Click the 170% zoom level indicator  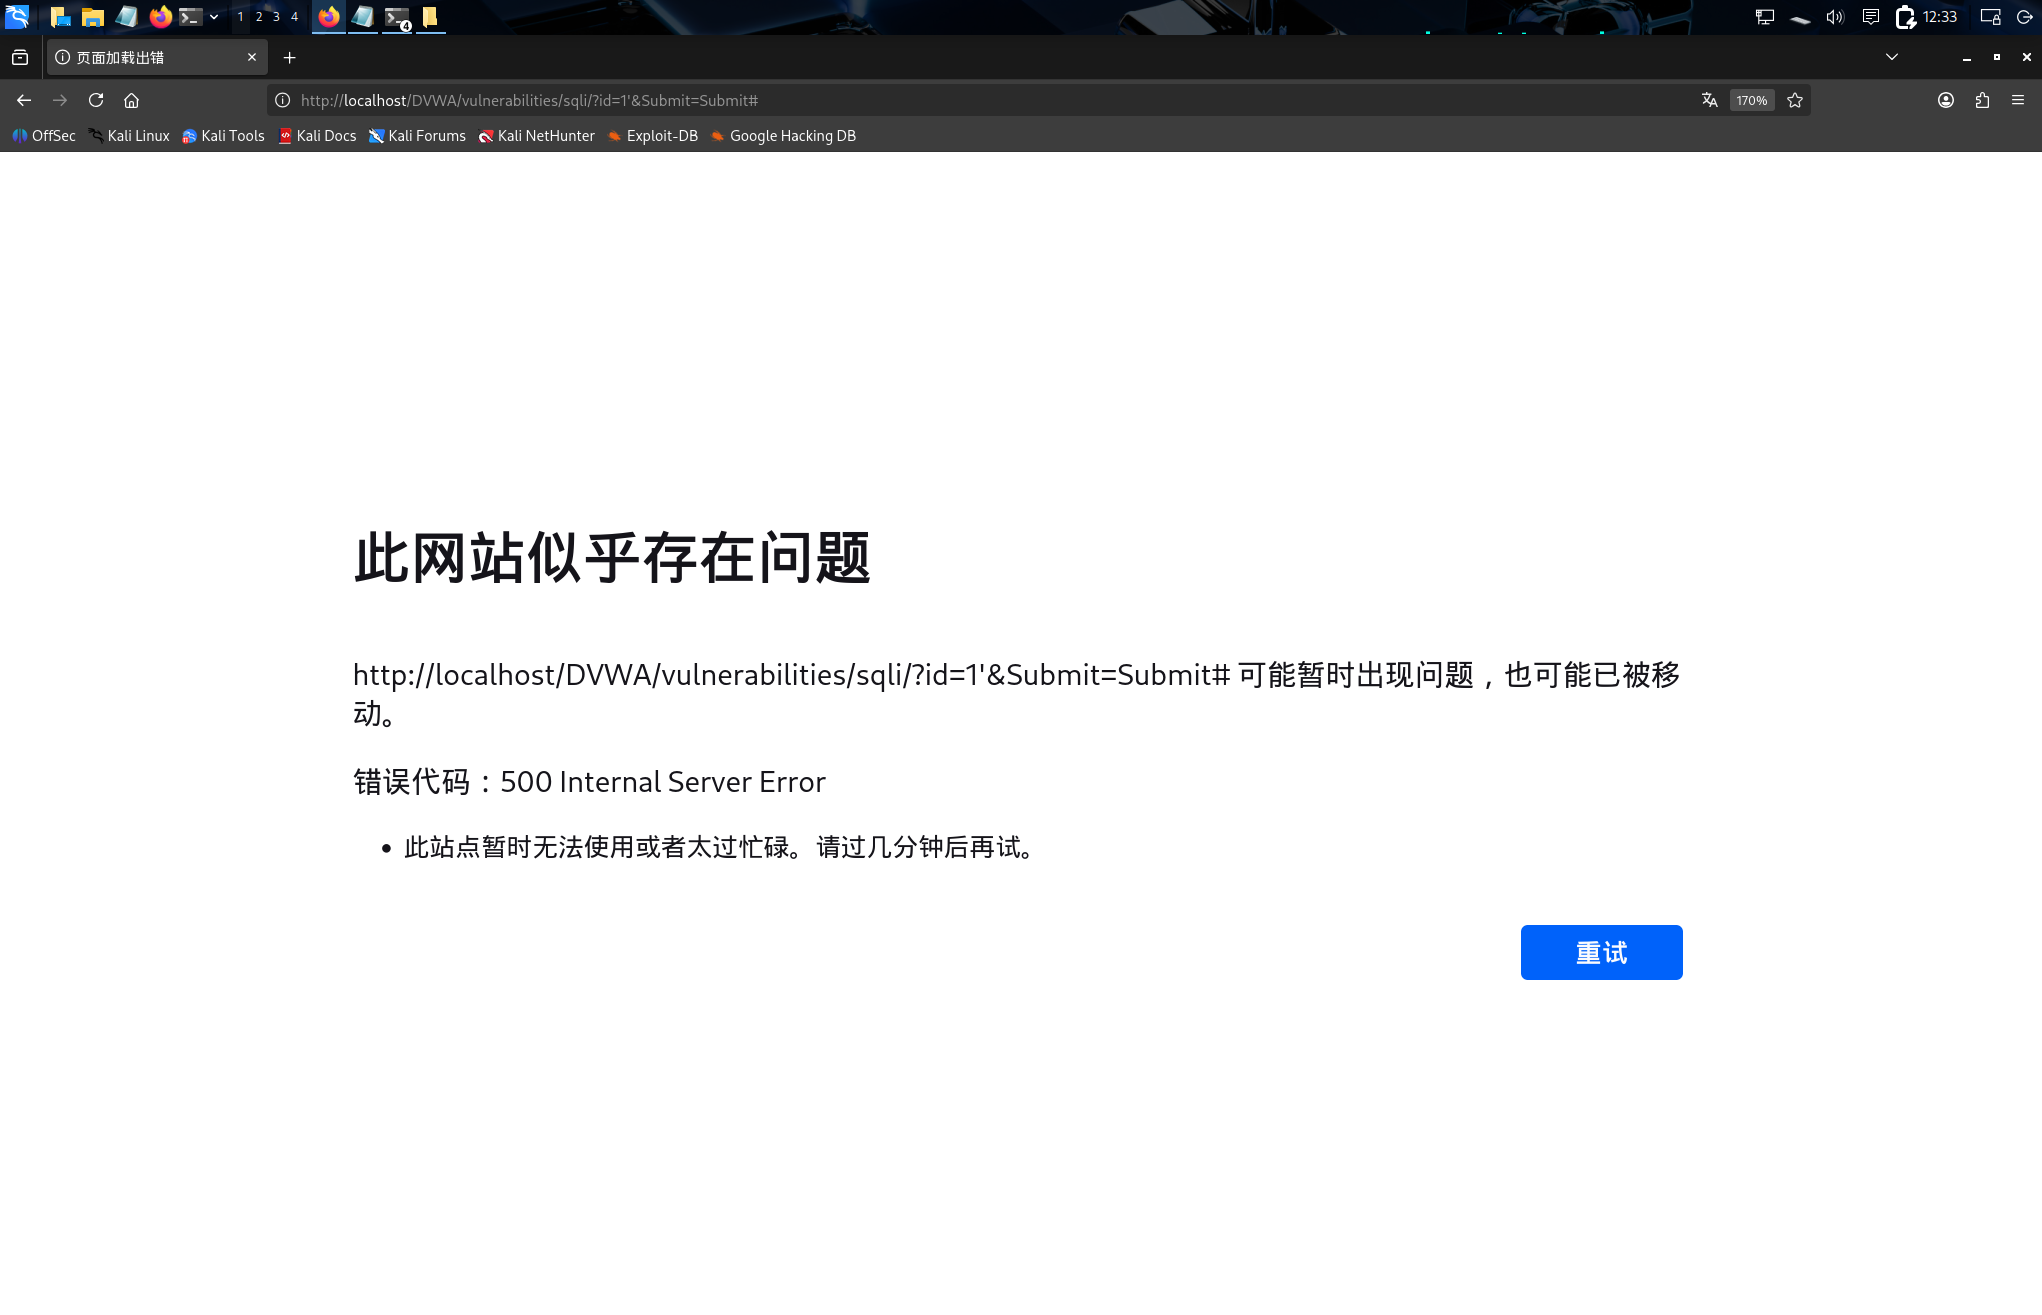pyautogui.click(x=1751, y=100)
